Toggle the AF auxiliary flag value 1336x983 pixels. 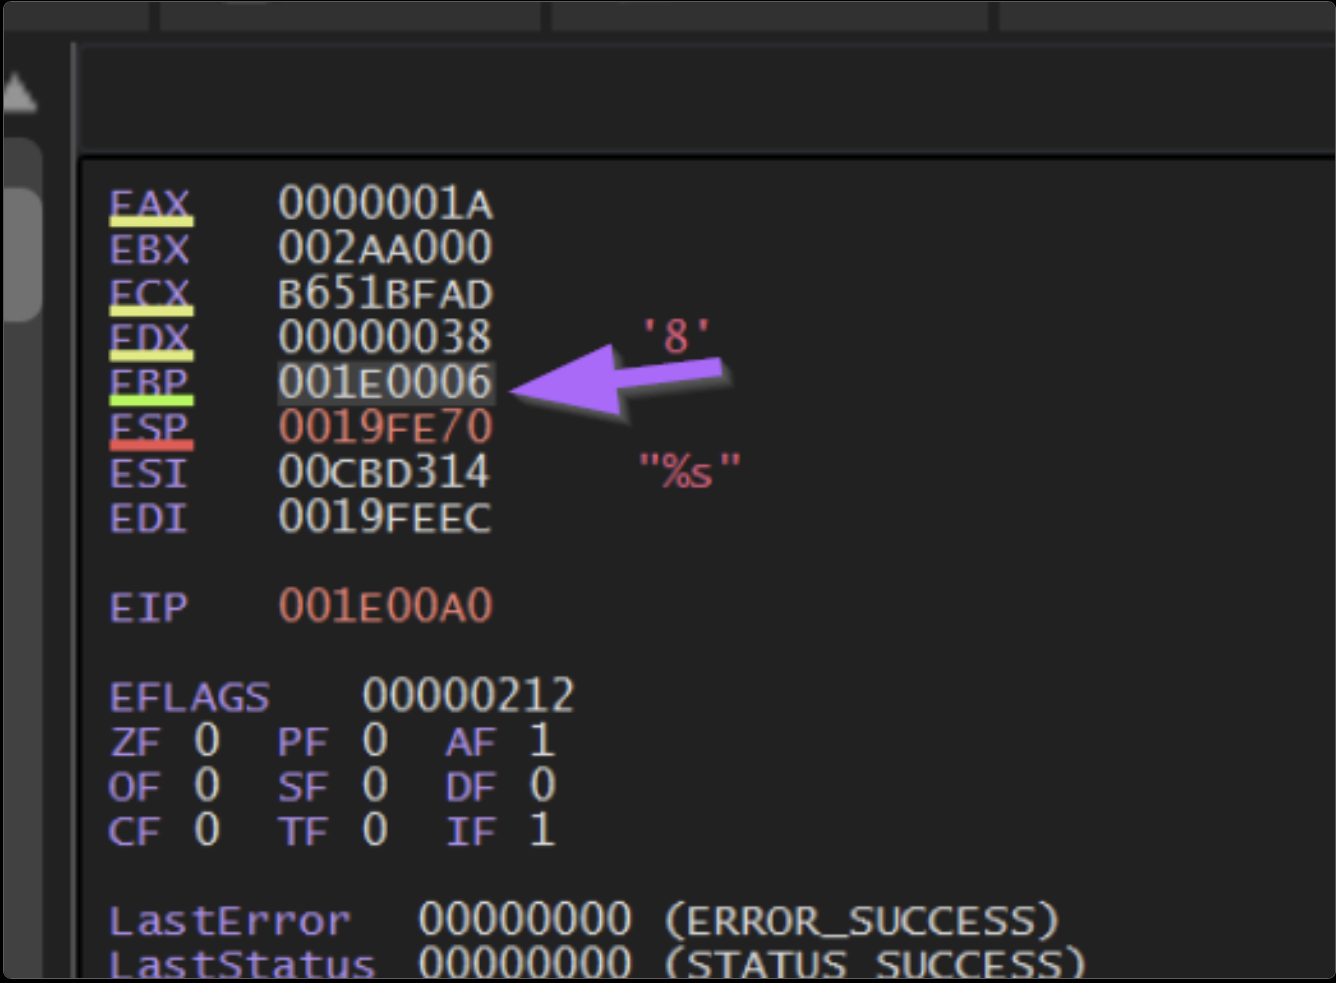541,741
